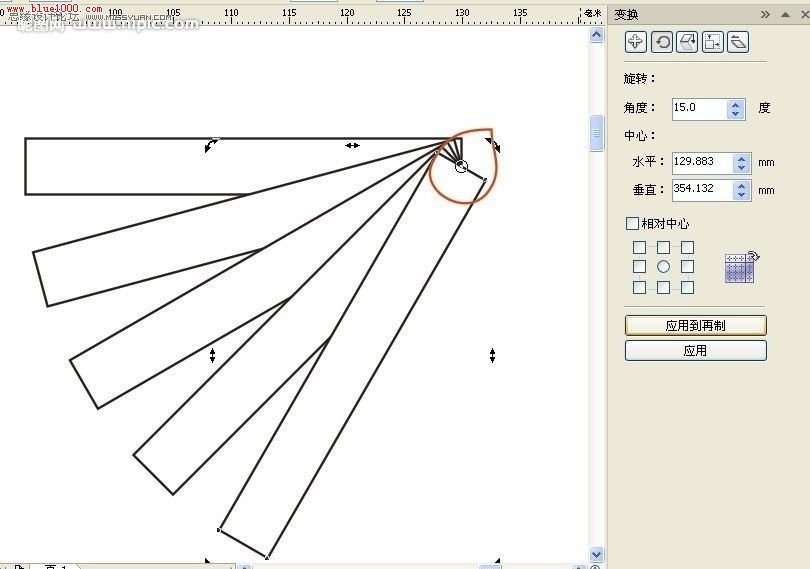Click the top-right rotation handle on canvas
Viewport: 810px width, 569px height.
493,146
